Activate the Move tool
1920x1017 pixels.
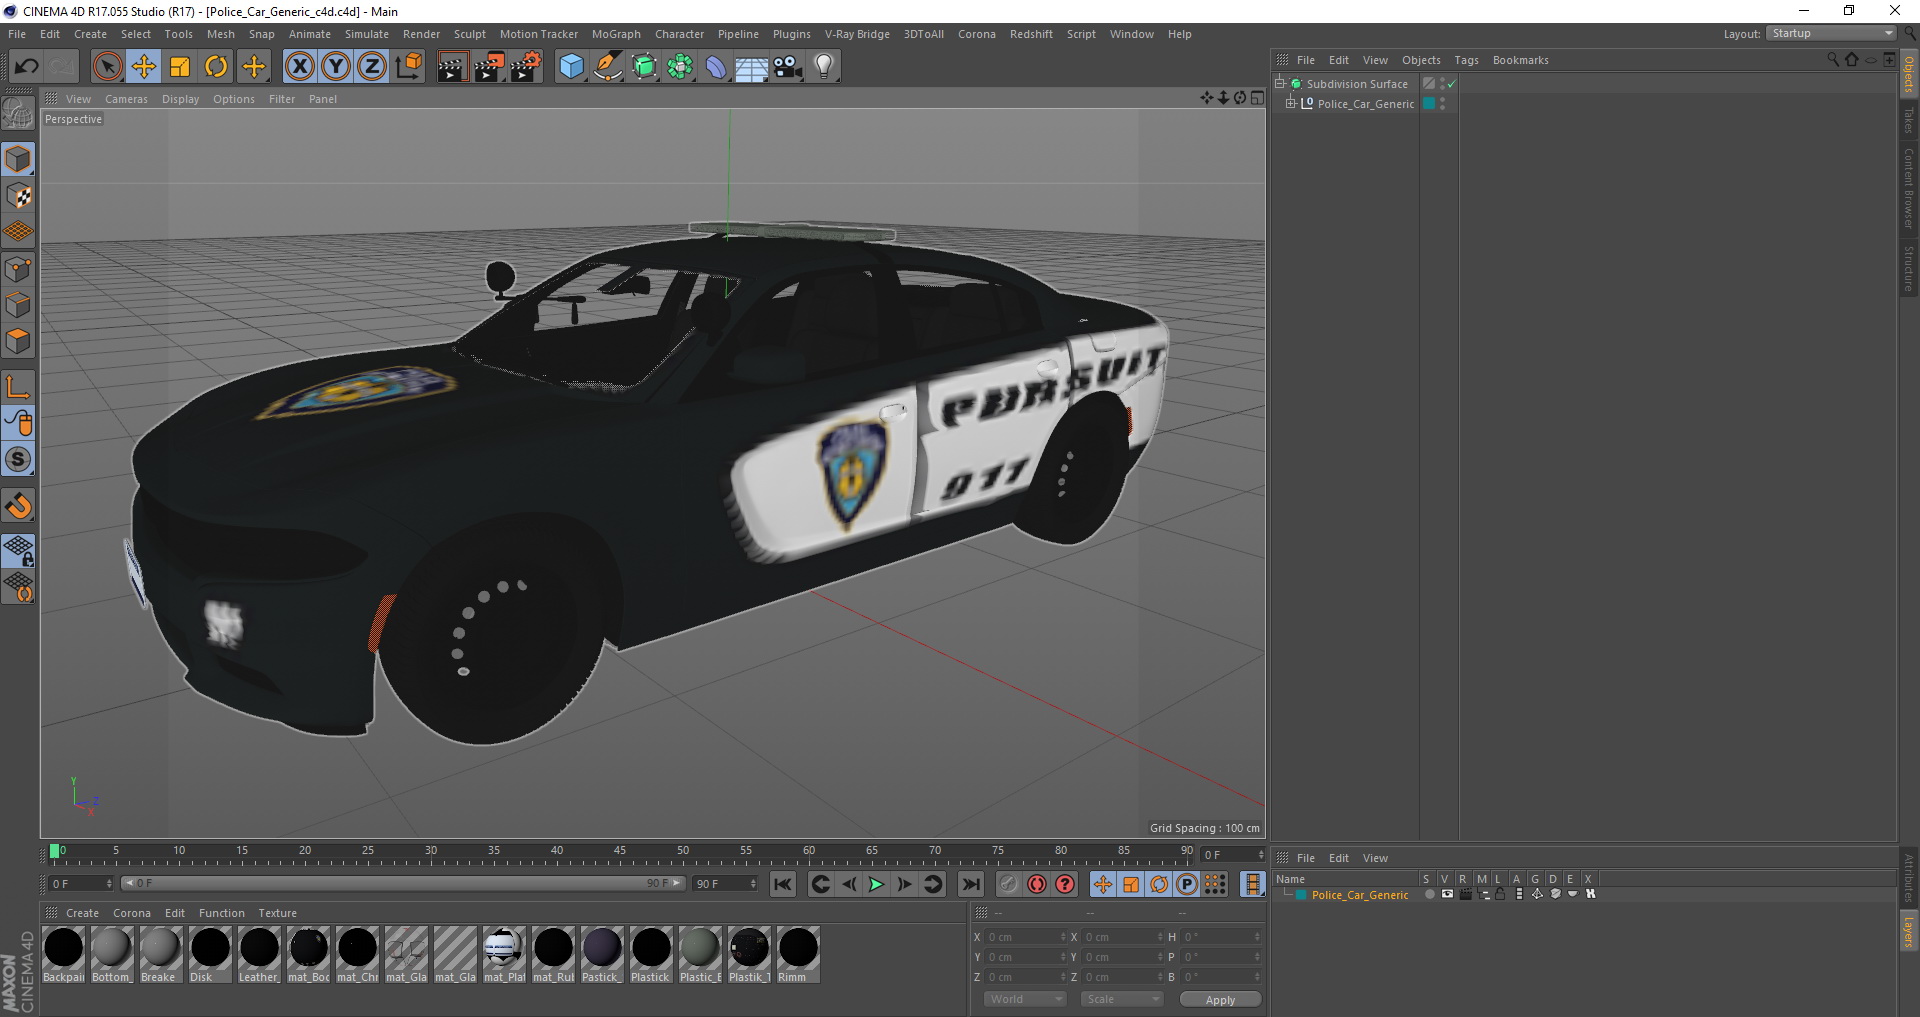click(x=144, y=67)
